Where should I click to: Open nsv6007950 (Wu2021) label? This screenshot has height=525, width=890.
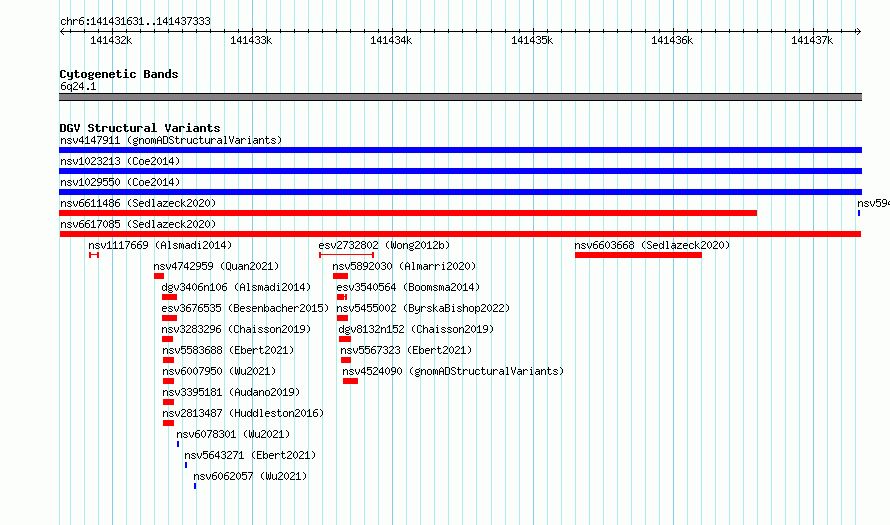click(x=219, y=371)
